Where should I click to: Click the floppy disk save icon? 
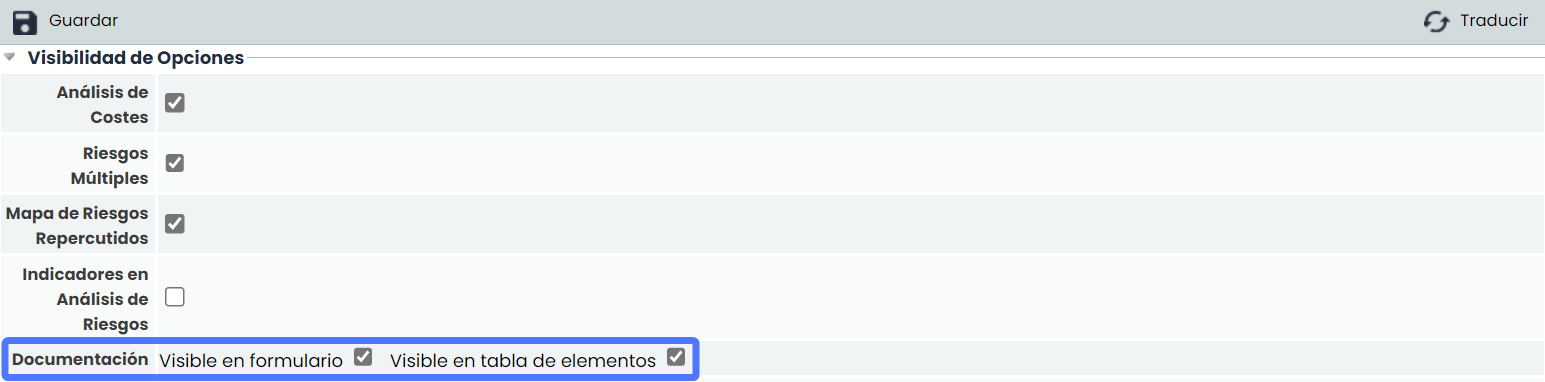point(25,21)
